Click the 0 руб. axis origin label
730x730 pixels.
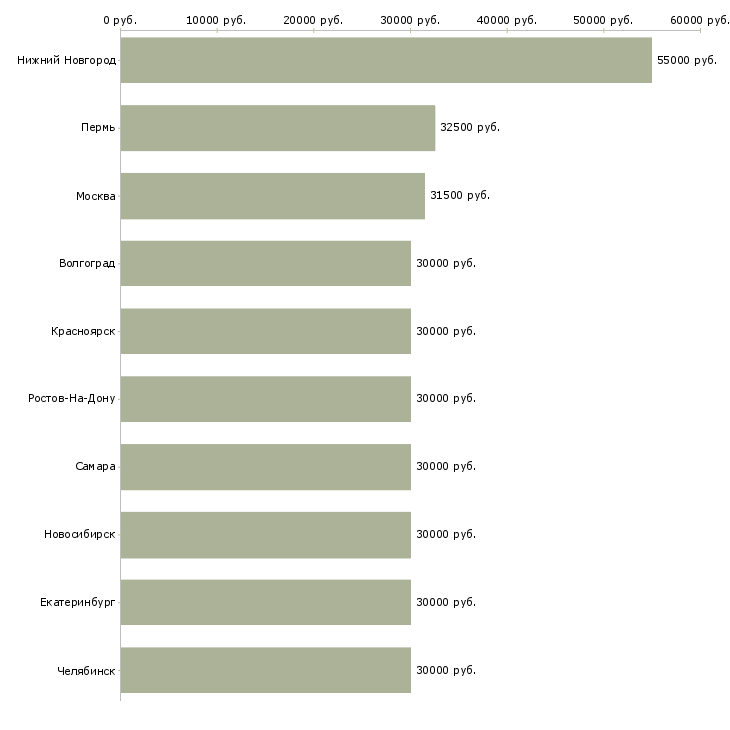click(x=120, y=20)
